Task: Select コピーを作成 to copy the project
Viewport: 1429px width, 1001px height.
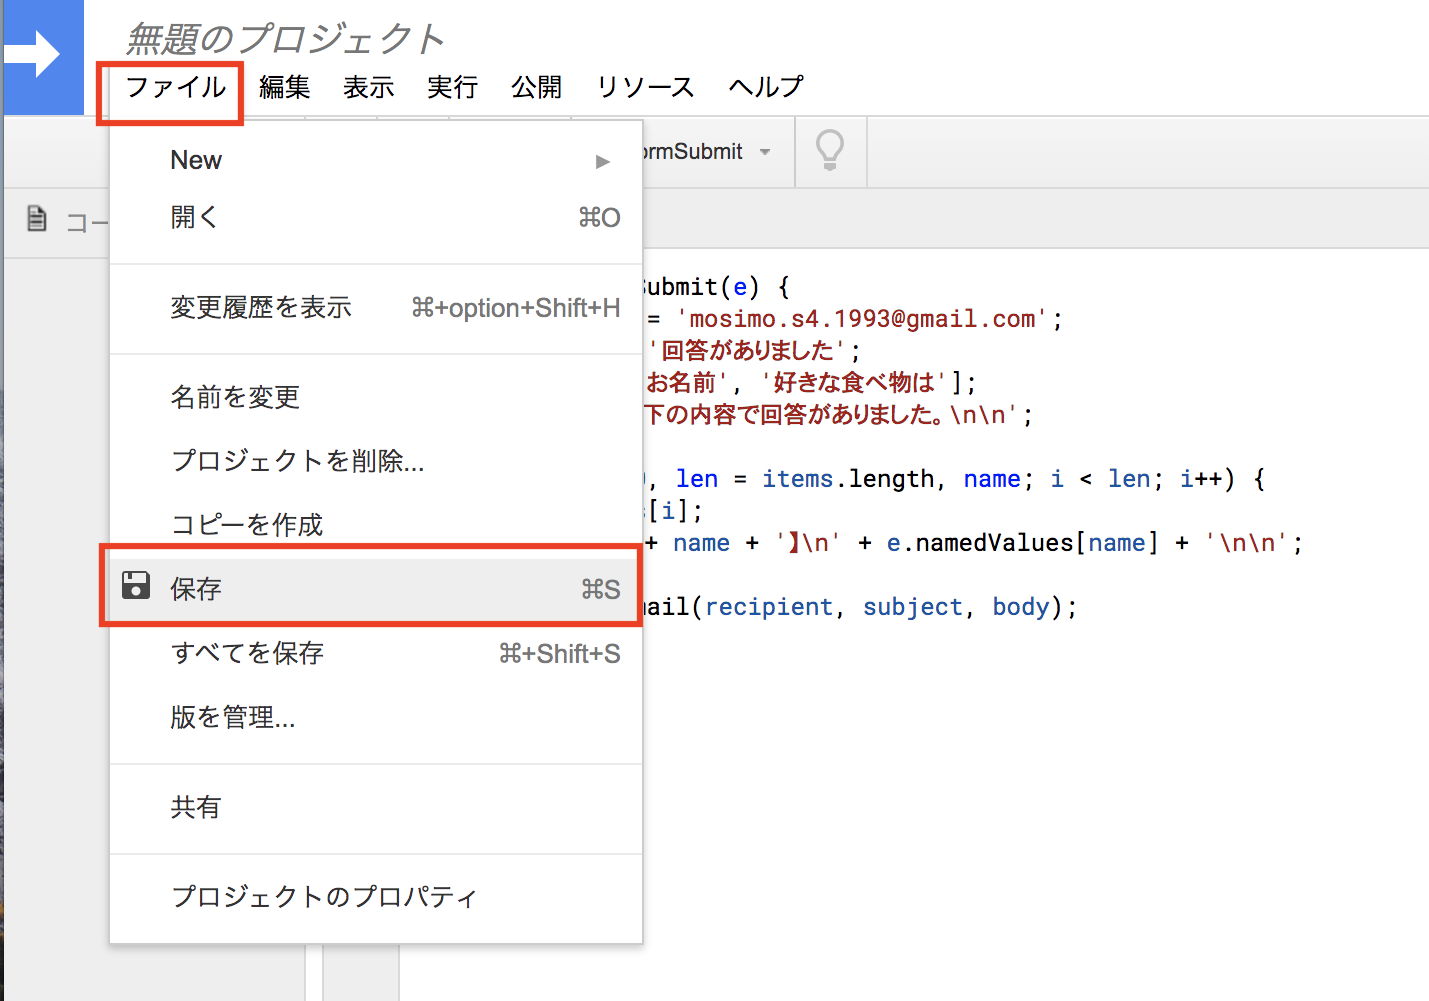Action: tap(246, 524)
